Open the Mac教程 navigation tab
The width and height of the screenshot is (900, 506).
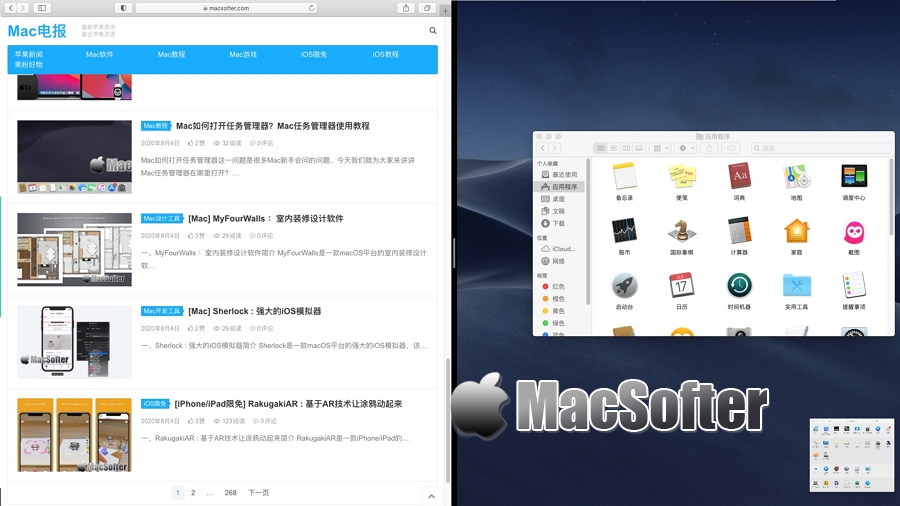point(171,55)
